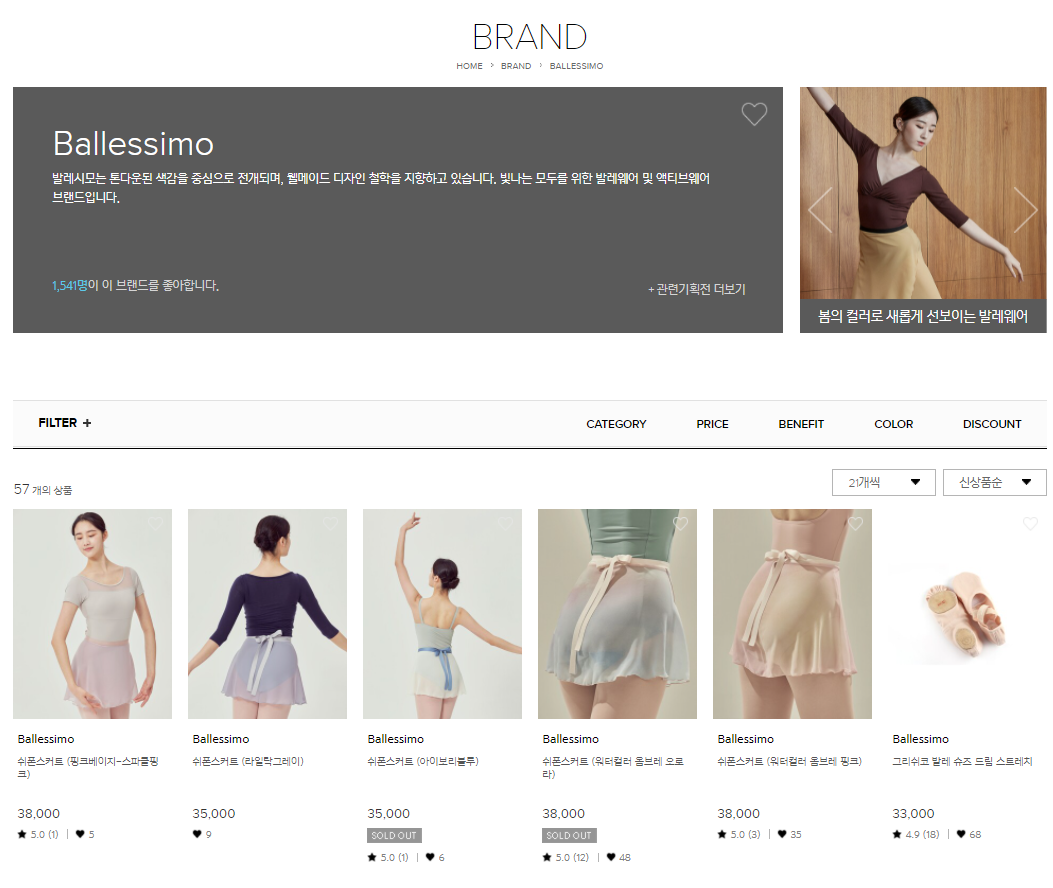The width and height of the screenshot is (1053, 888).
Task: Open the DISCOUNT filter tab
Action: coord(992,424)
